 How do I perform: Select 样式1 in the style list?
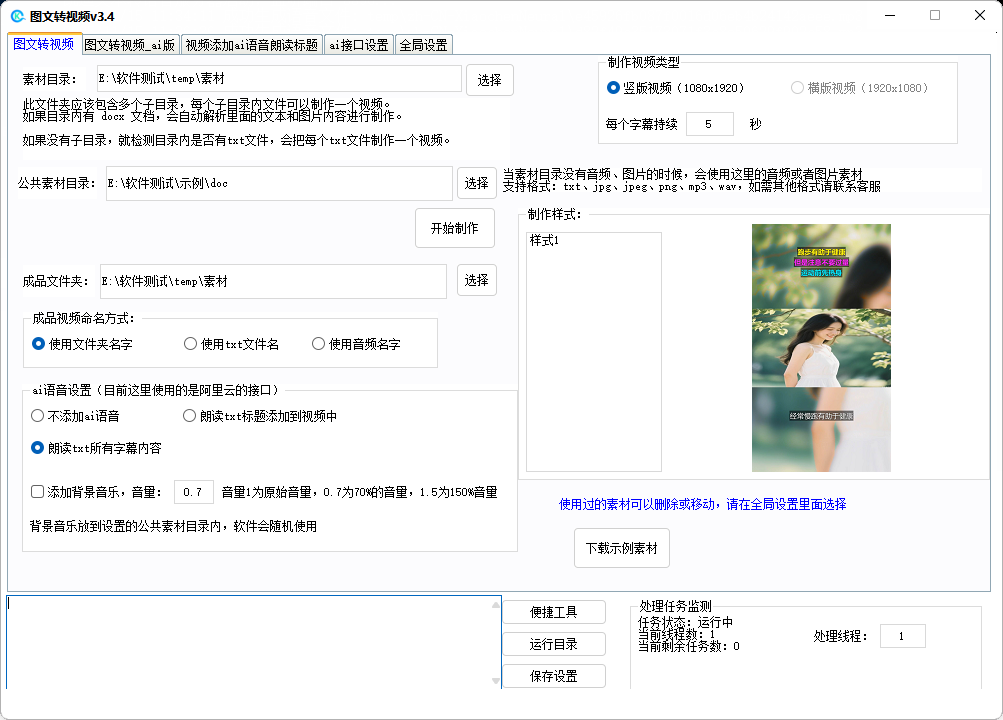click(545, 241)
